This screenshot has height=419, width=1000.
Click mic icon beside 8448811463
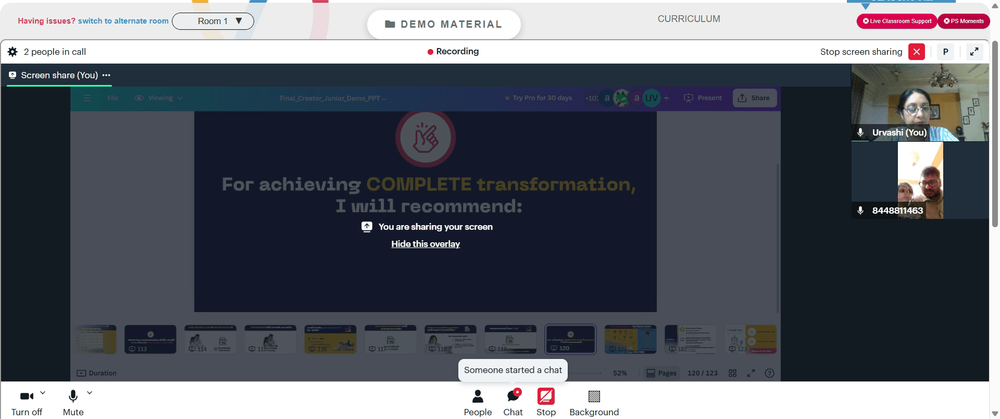point(860,210)
